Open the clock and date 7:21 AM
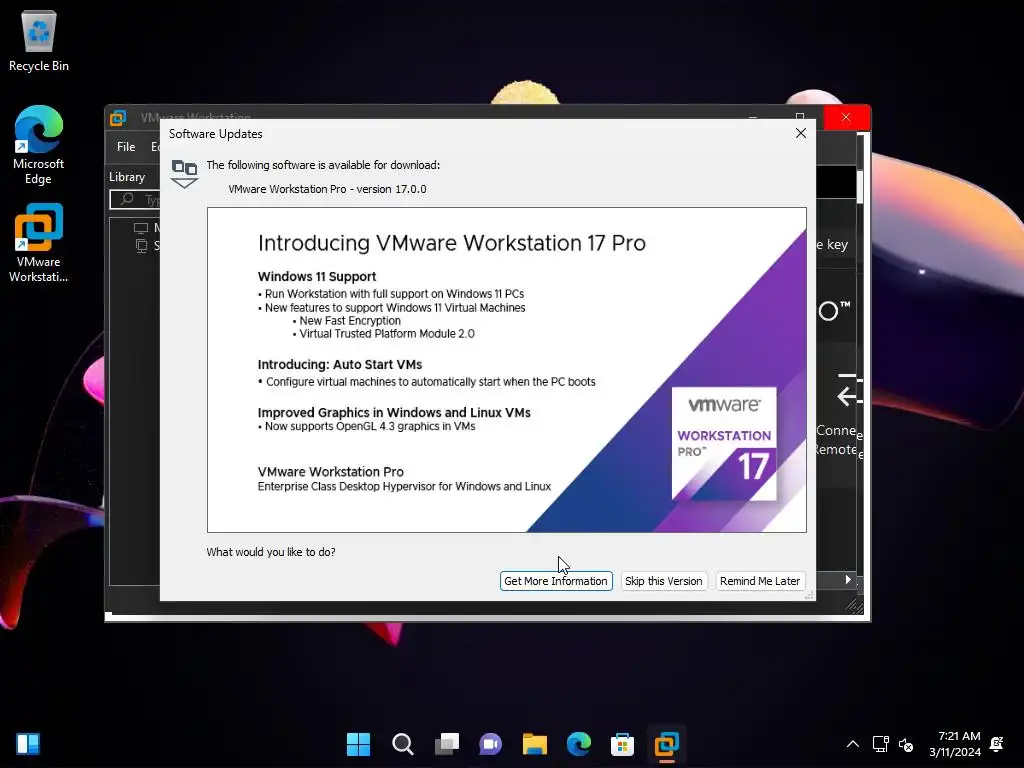Screen dimensions: 1024x768 955,744
